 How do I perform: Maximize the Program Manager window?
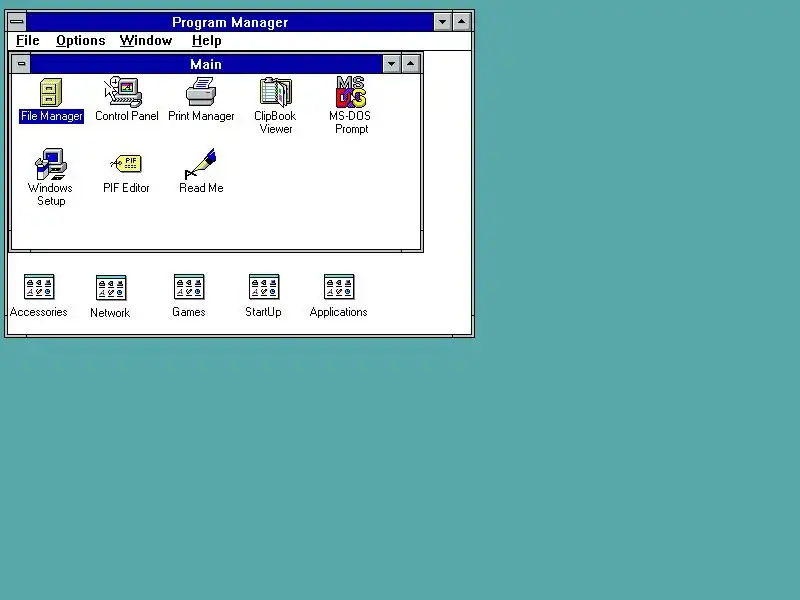point(462,22)
